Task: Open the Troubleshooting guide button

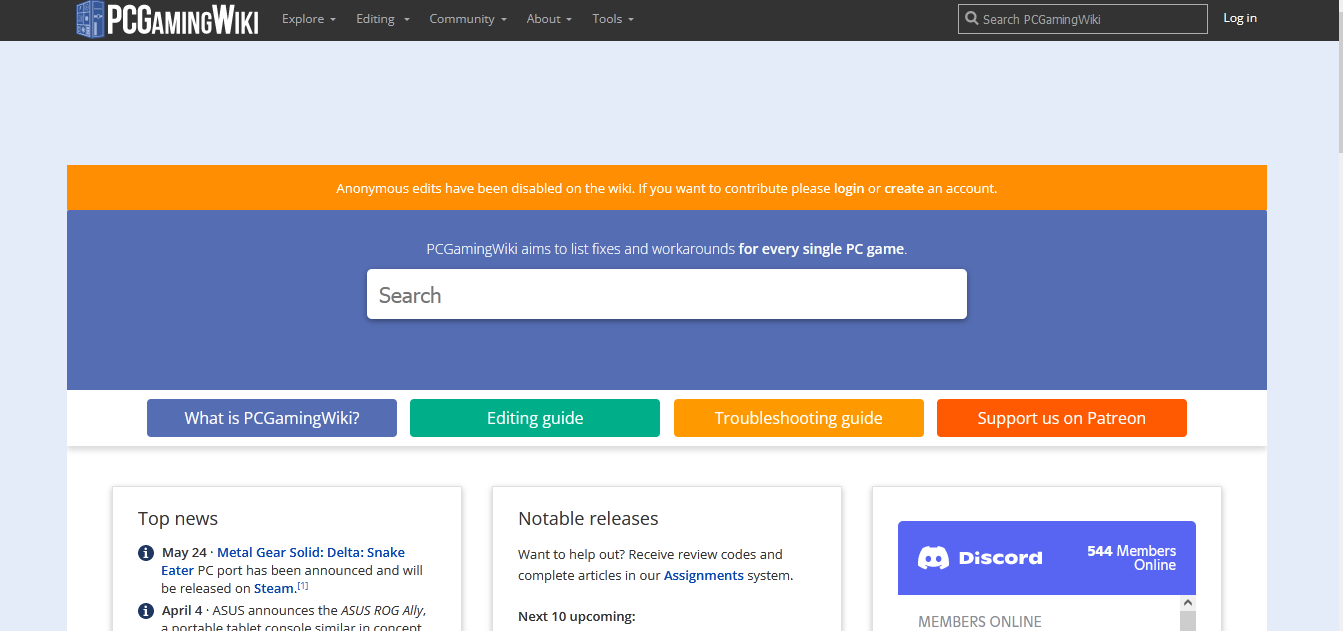Action: [x=799, y=418]
